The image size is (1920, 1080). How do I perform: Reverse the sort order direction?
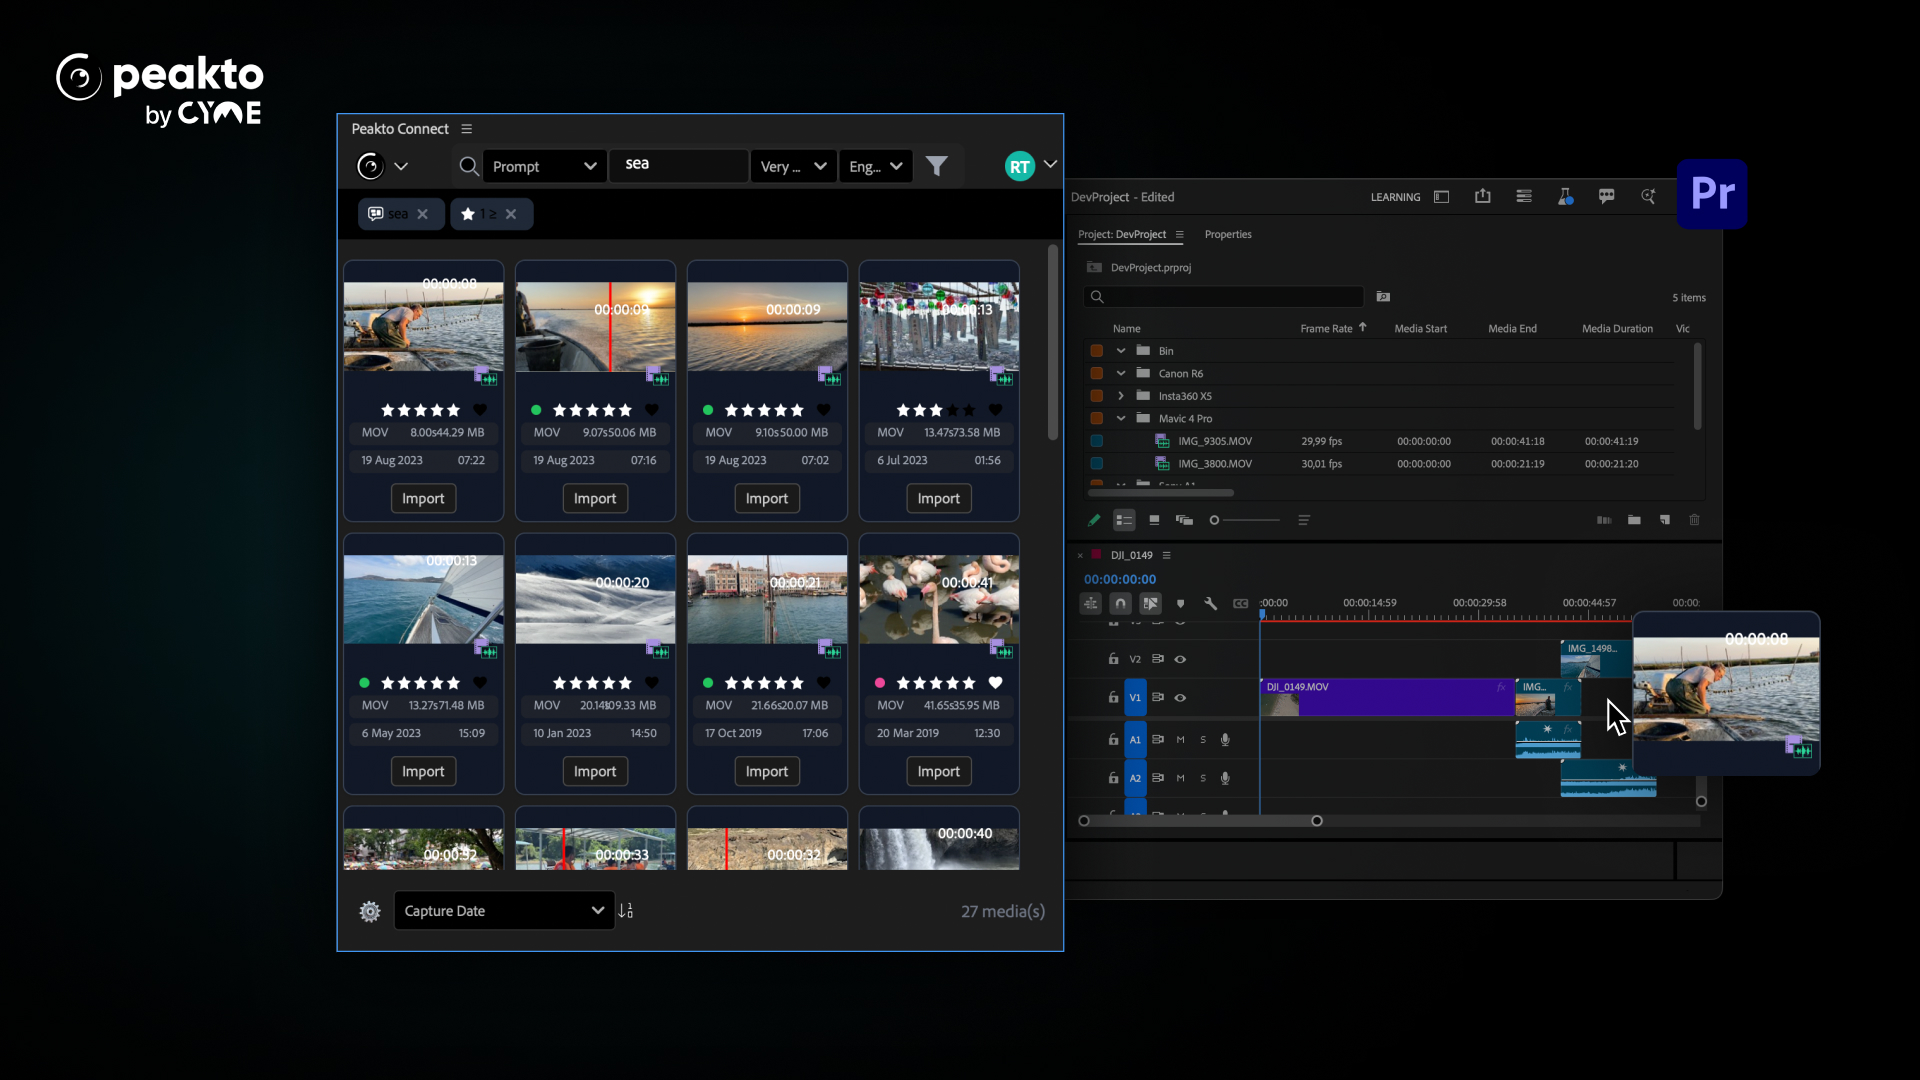(626, 911)
